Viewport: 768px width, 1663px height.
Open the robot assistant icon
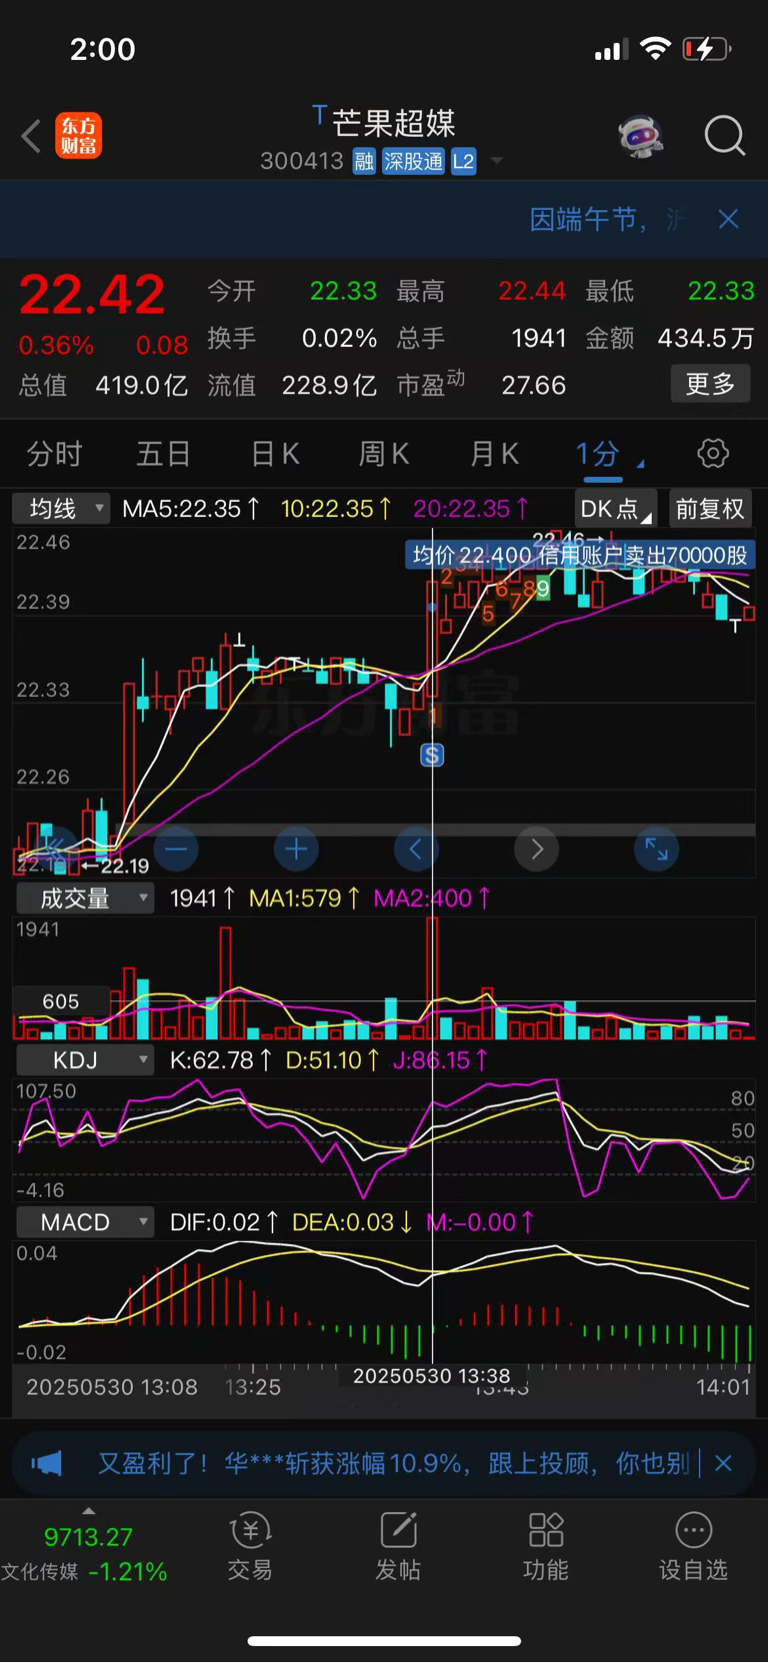pyautogui.click(x=641, y=135)
